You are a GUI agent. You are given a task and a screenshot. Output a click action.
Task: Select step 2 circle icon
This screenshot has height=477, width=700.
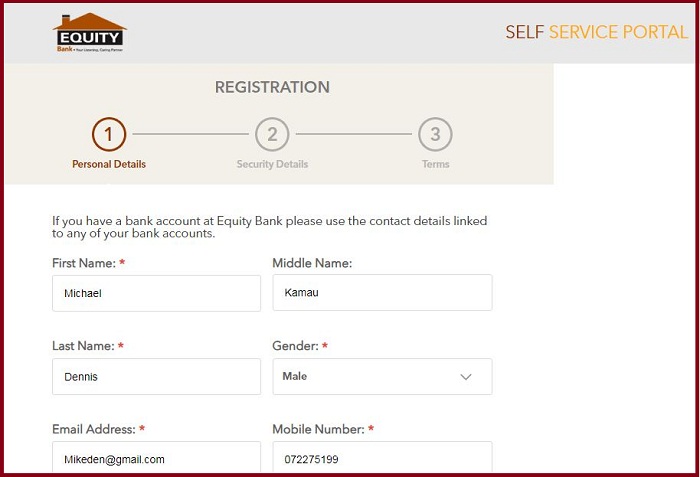[272, 134]
